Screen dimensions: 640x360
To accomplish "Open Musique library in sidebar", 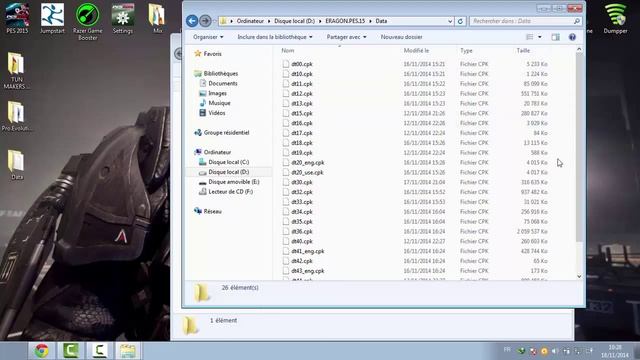I will click(215, 103).
